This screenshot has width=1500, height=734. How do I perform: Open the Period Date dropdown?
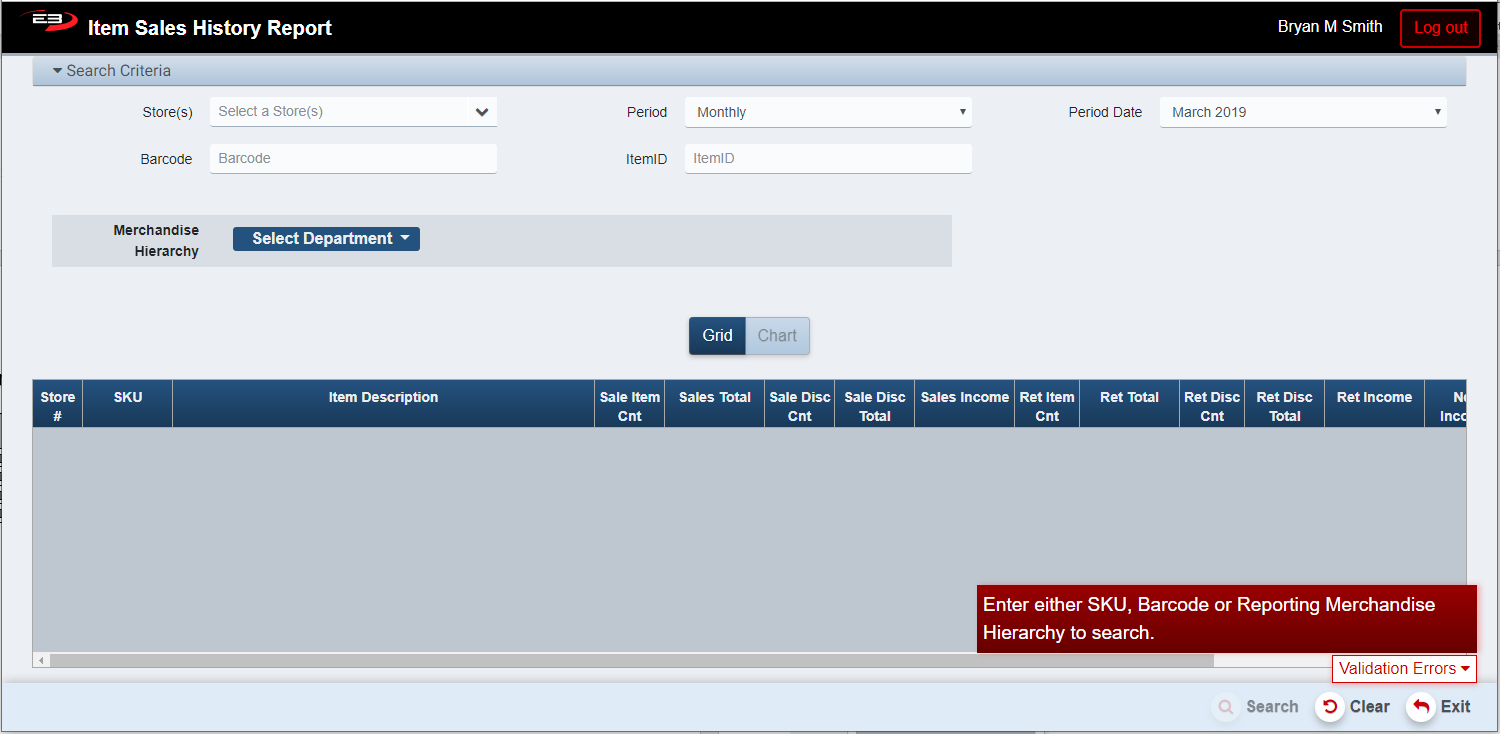(1302, 112)
